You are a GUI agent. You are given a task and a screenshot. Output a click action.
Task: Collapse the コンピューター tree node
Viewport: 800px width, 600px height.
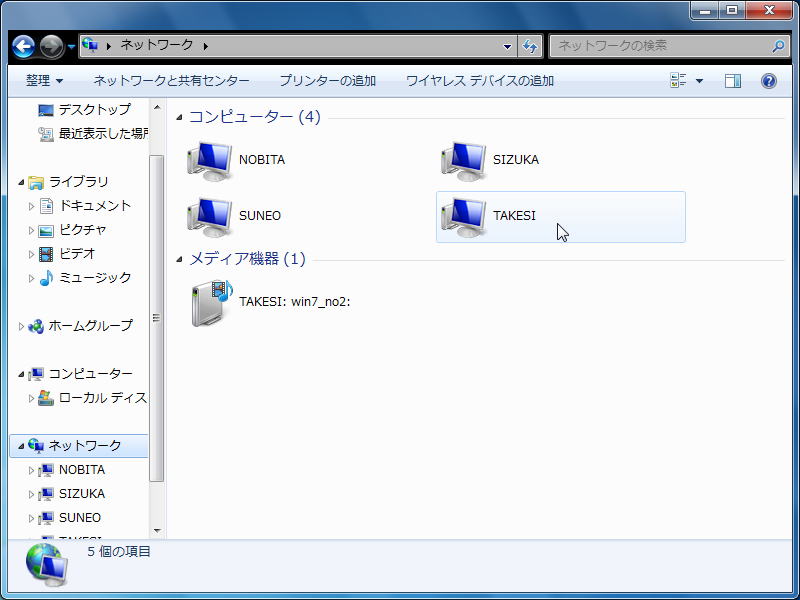pos(21,374)
